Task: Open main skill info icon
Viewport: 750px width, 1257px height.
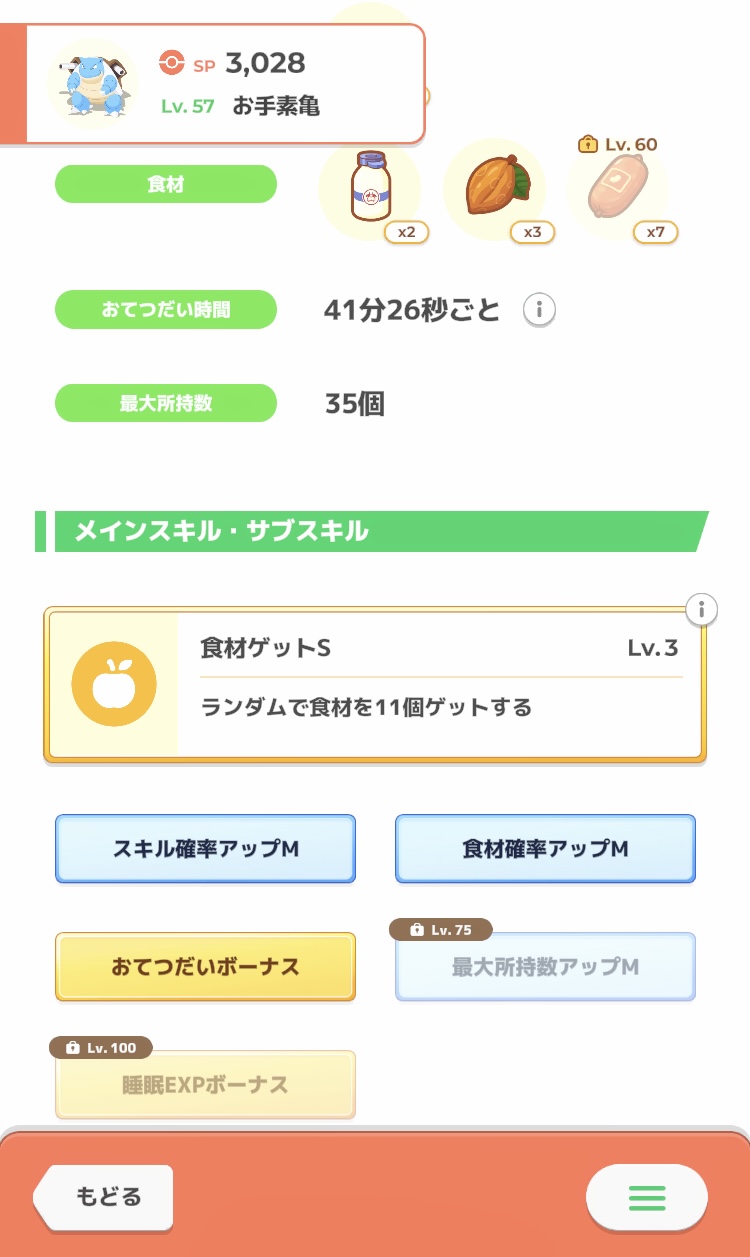Action: (x=702, y=609)
